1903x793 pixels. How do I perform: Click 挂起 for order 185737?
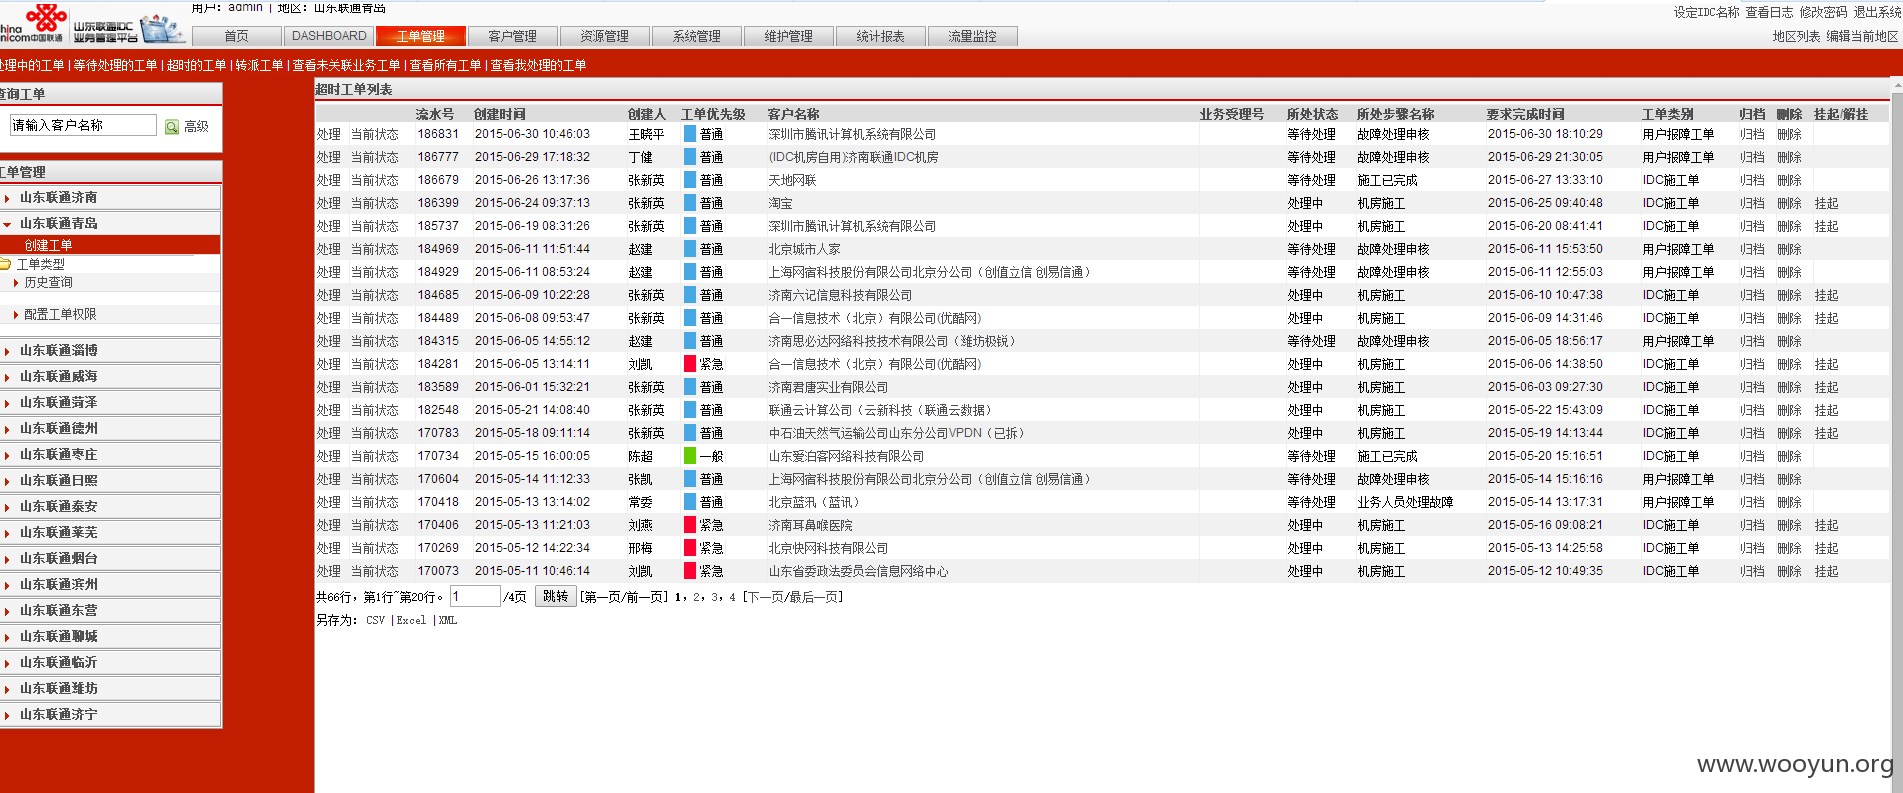(1826, 226)
